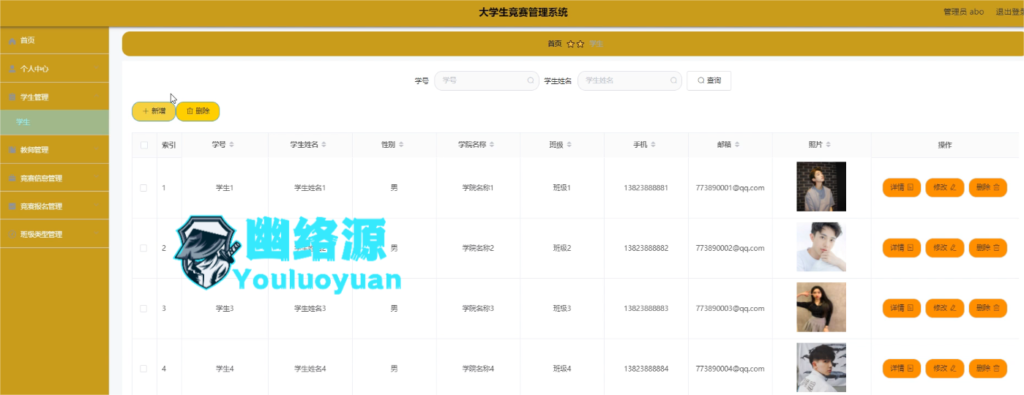Image resolution: width=1024 pixels, height=395 pixels.
Task: Click the 新增 add button
Action: coord(153,112)
